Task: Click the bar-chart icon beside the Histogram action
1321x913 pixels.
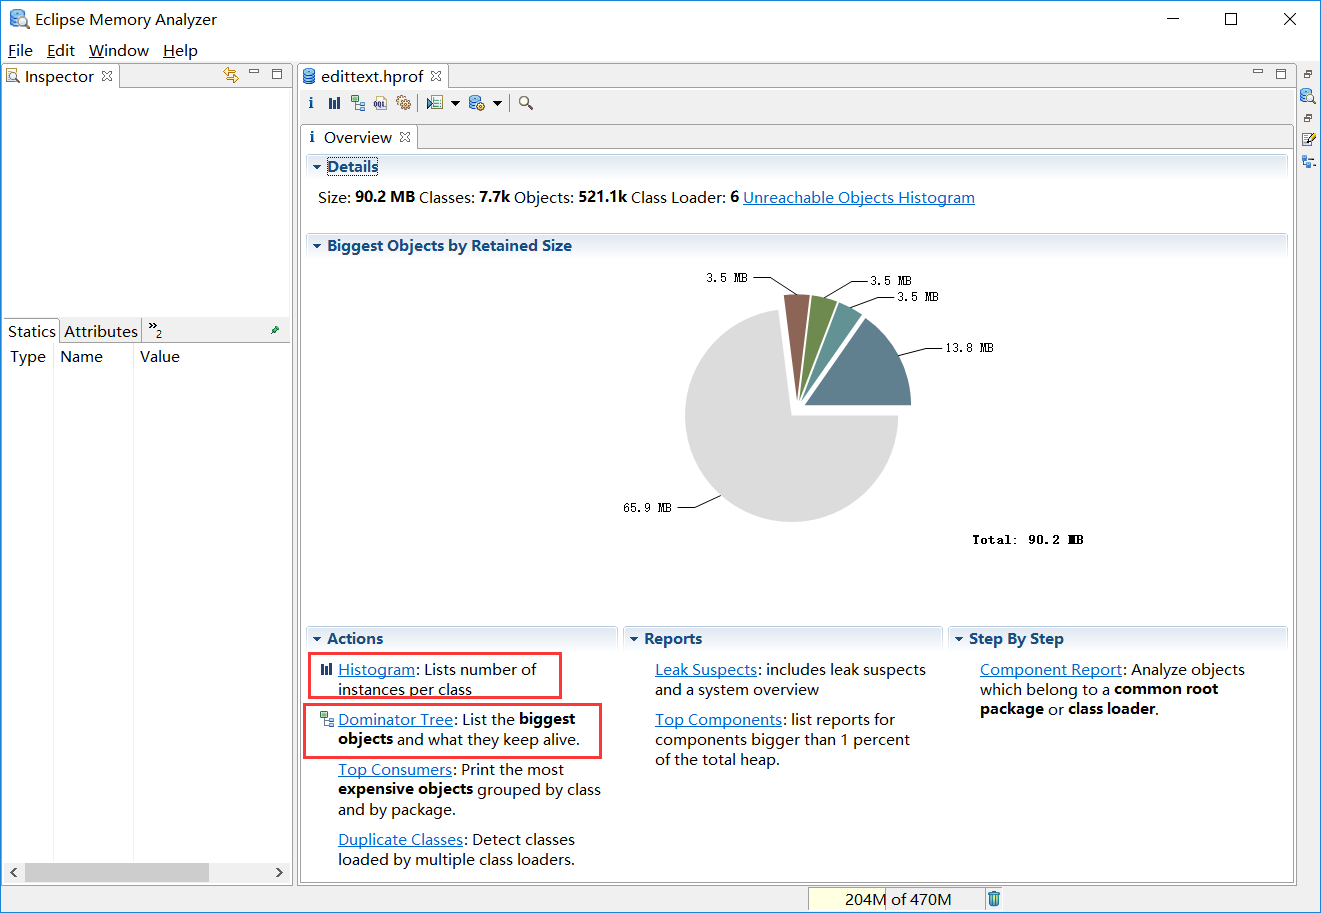Action: point(326,669)
